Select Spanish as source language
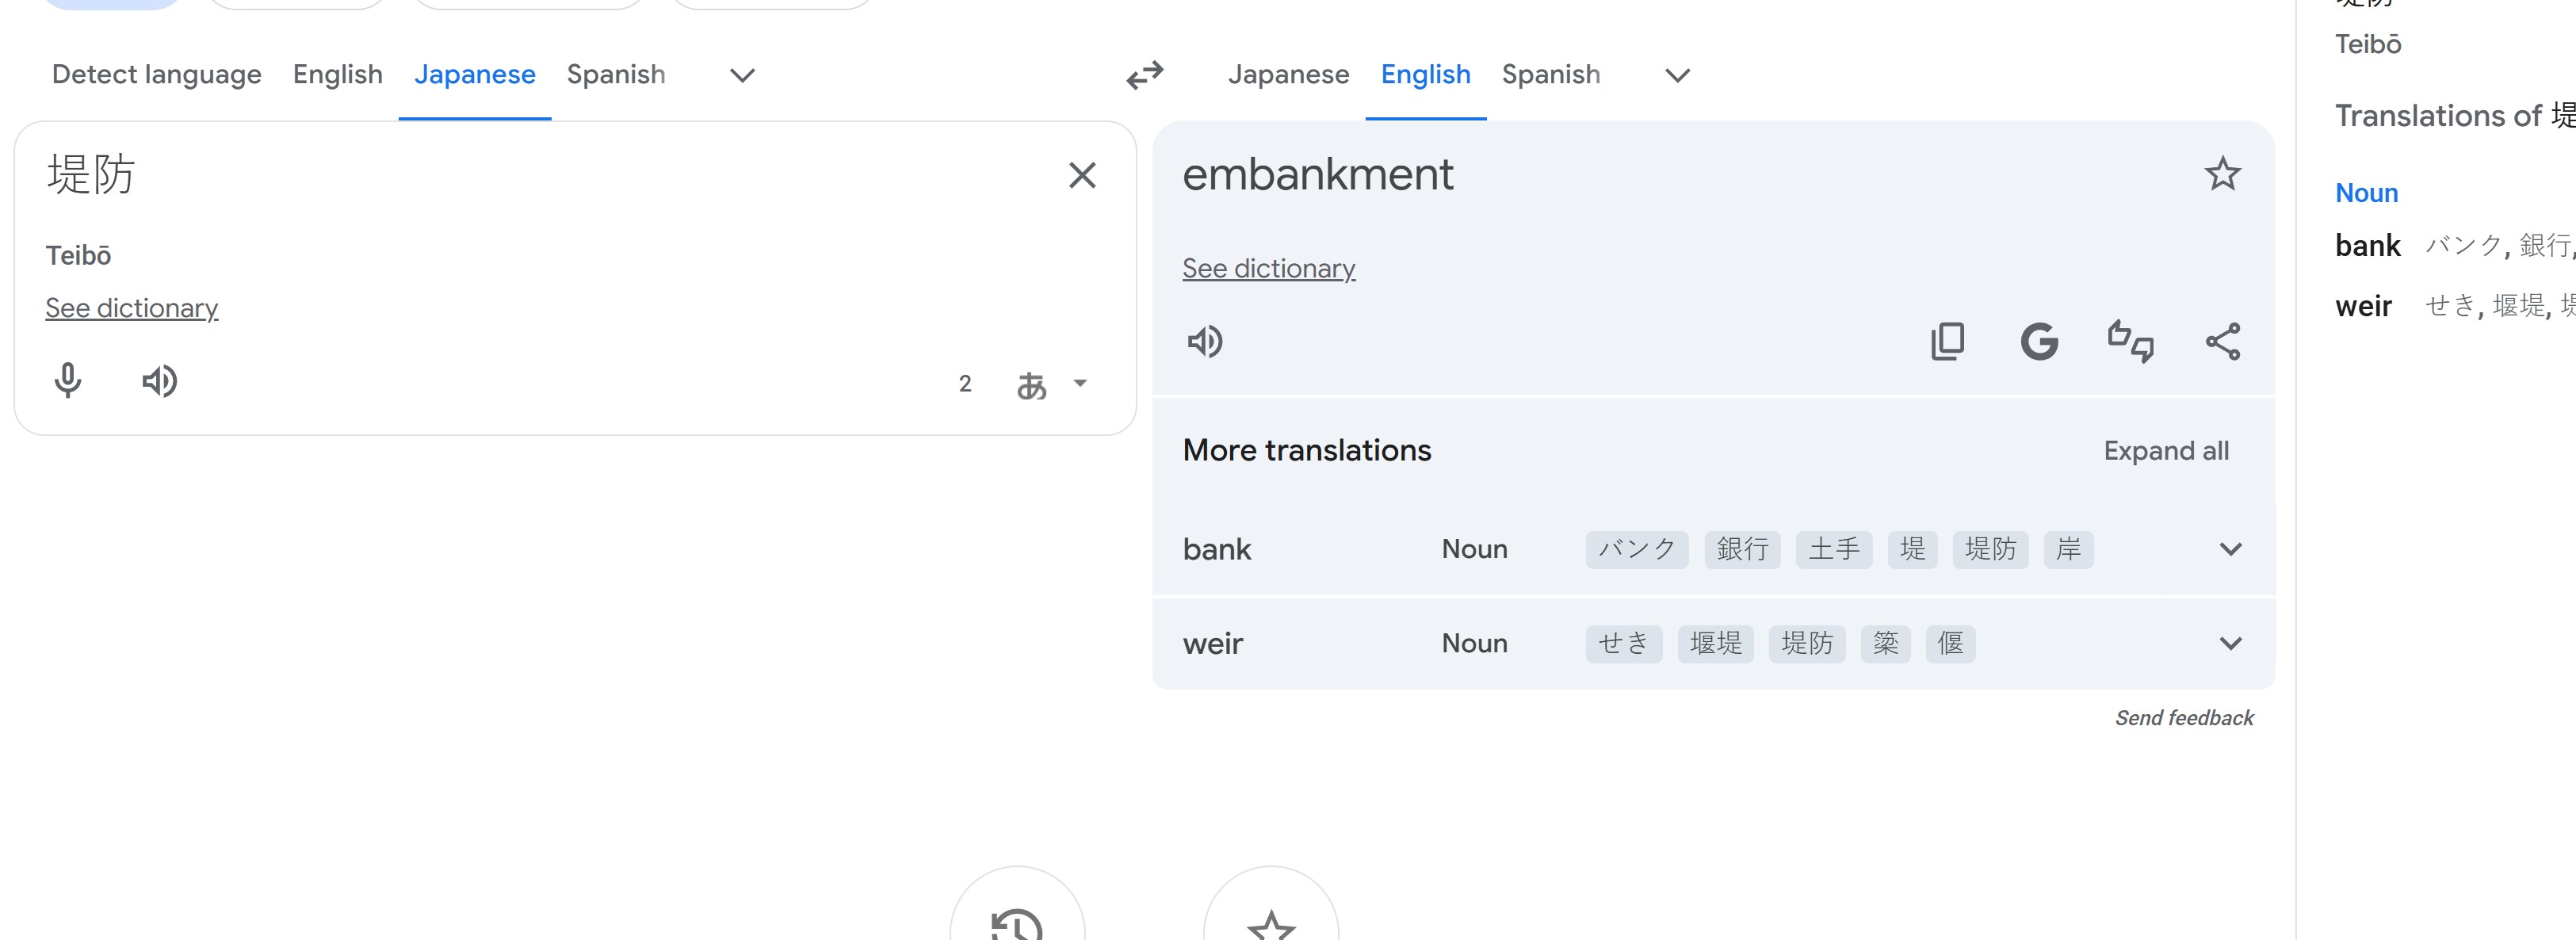 616,75
